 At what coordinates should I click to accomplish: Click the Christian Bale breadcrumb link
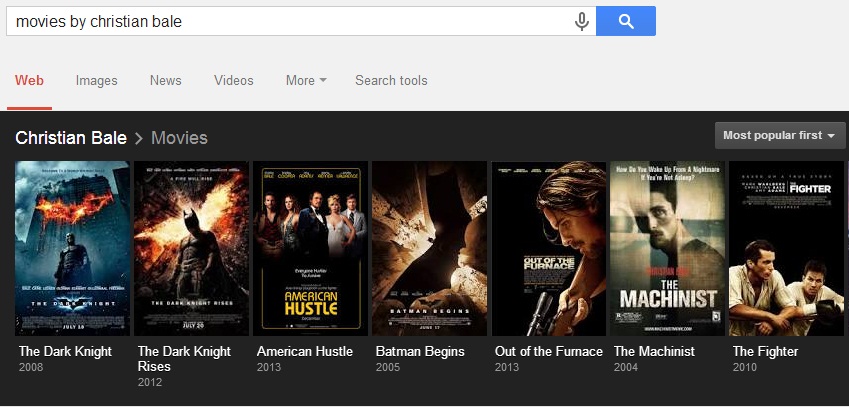click(x=71, y=138)
